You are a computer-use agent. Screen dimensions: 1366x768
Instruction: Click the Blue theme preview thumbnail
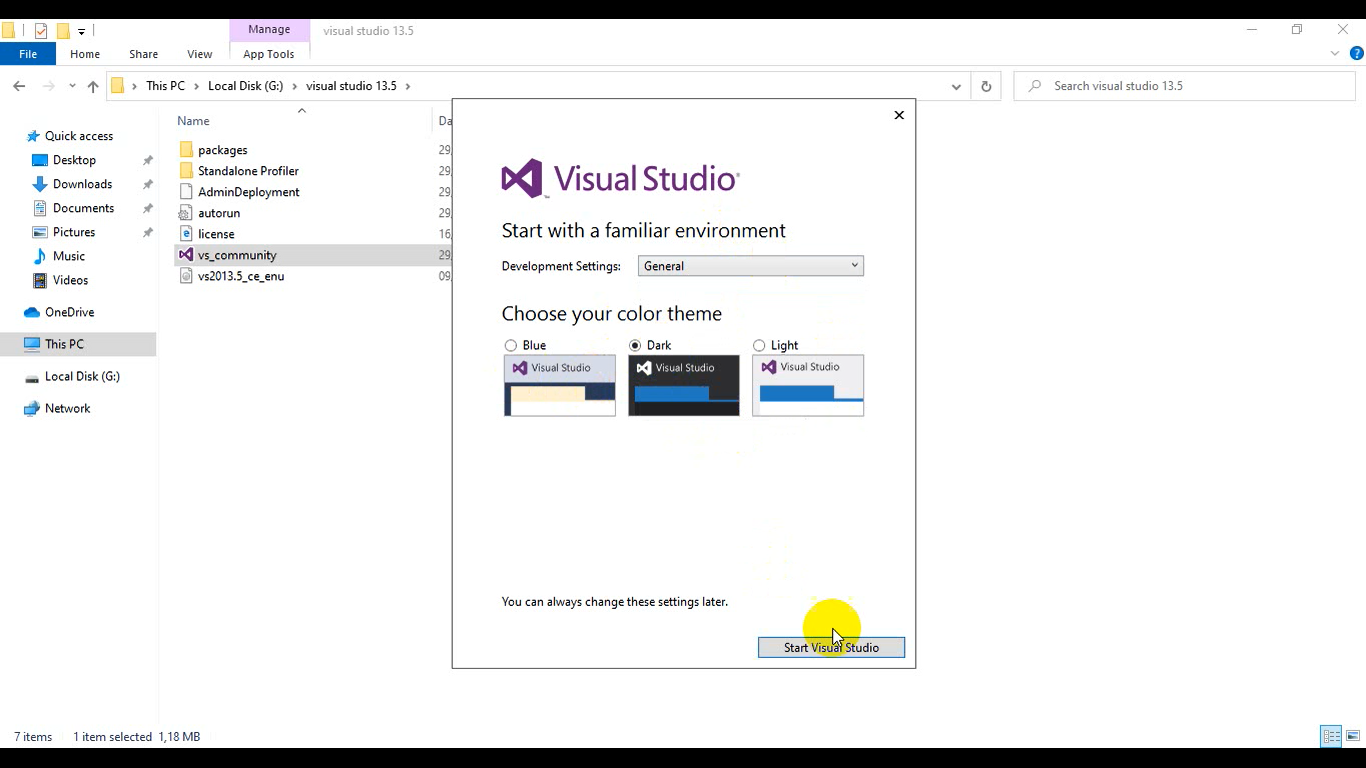coord(560,385)
